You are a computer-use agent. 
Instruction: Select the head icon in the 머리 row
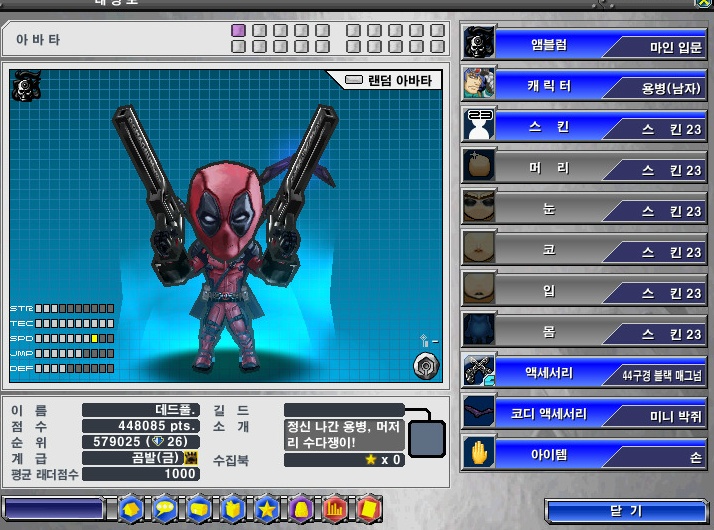[479, 166]
